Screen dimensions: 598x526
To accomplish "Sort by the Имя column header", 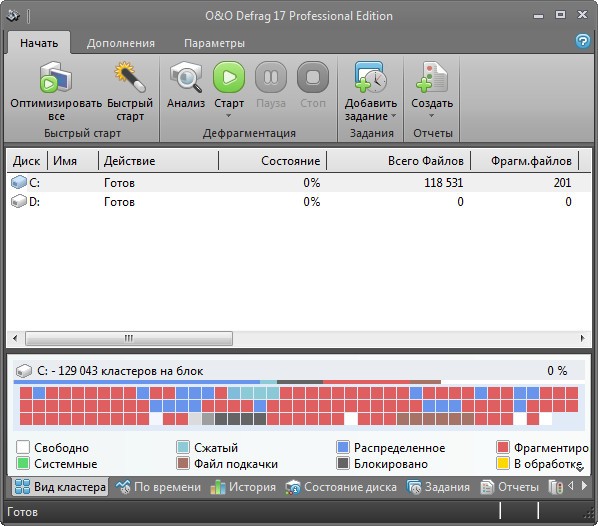I will pyautogui.click(x=73, y=161).
